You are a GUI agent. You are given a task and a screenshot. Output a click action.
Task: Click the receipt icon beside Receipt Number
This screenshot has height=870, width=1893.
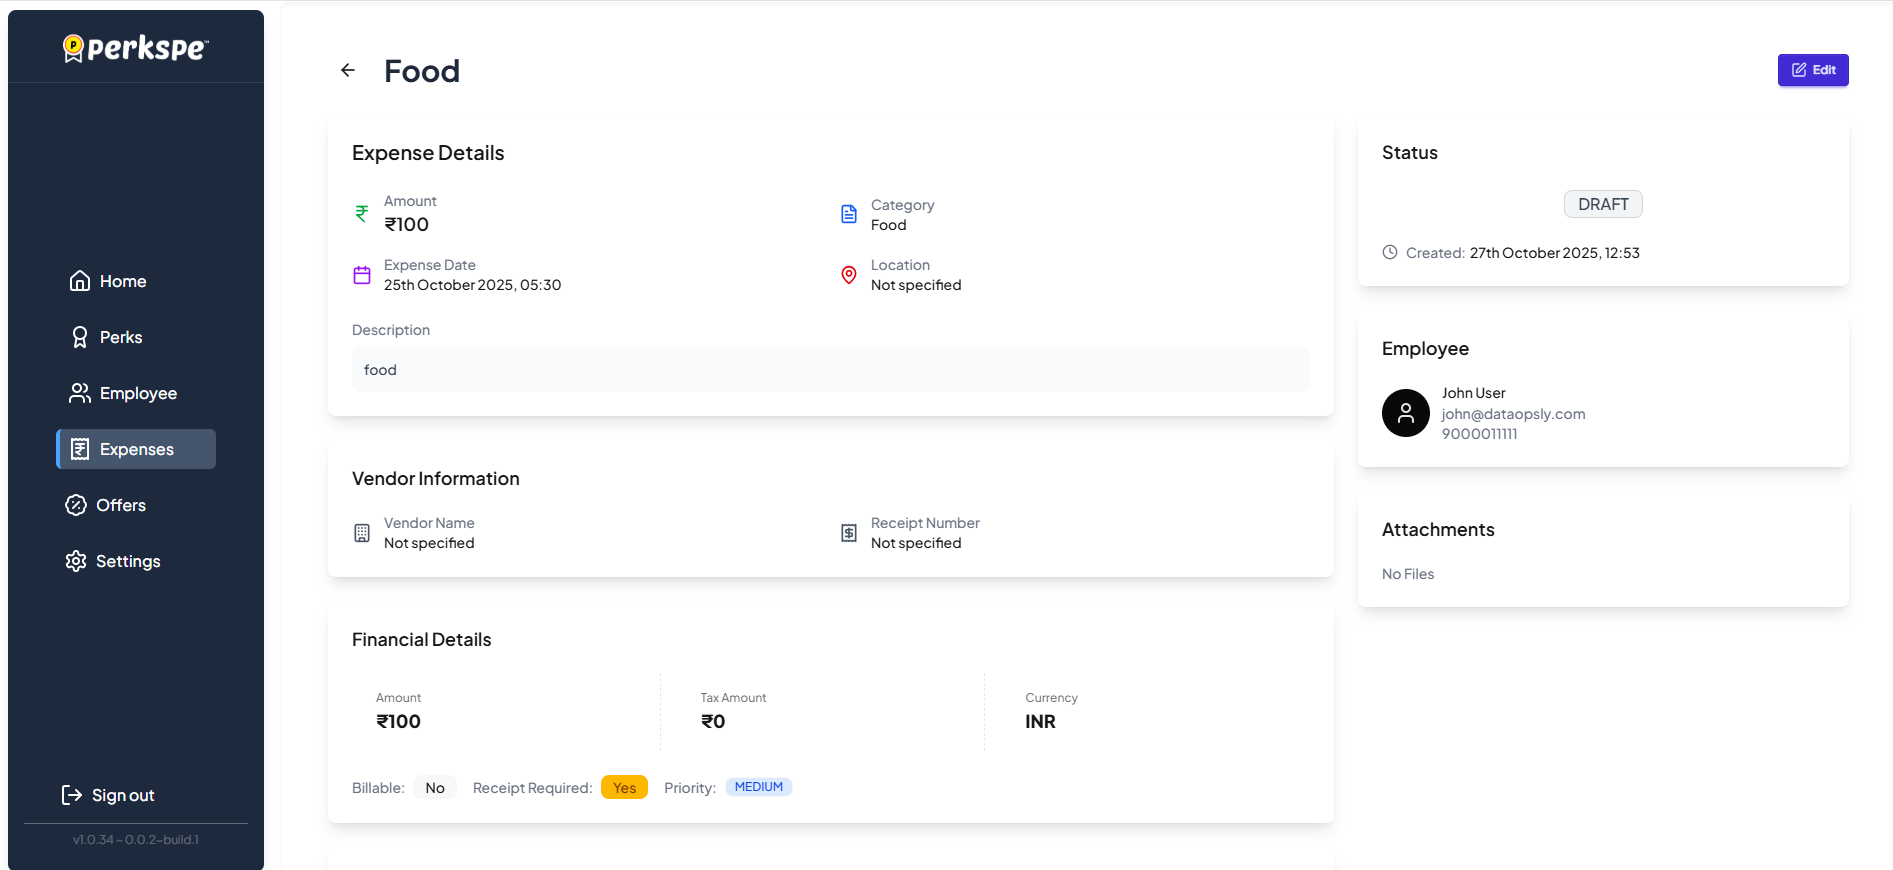849,533
